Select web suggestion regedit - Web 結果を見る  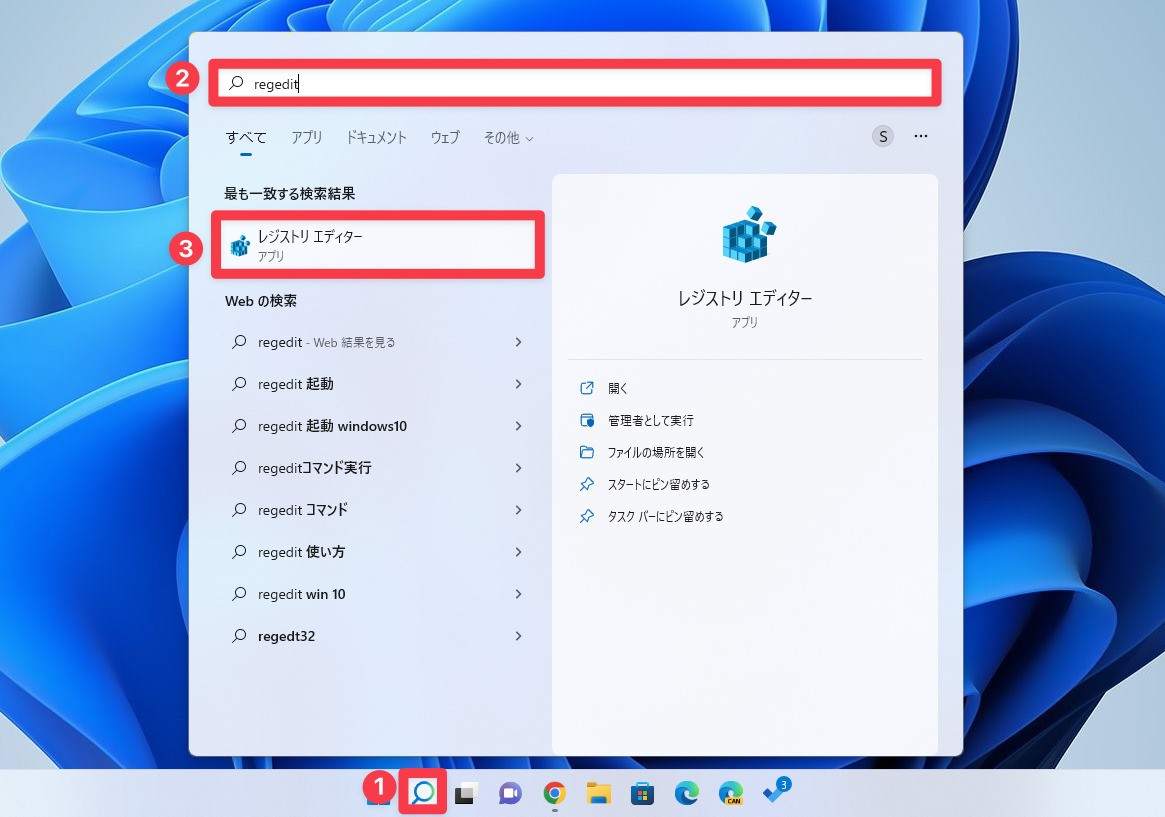tap(377, 342)
